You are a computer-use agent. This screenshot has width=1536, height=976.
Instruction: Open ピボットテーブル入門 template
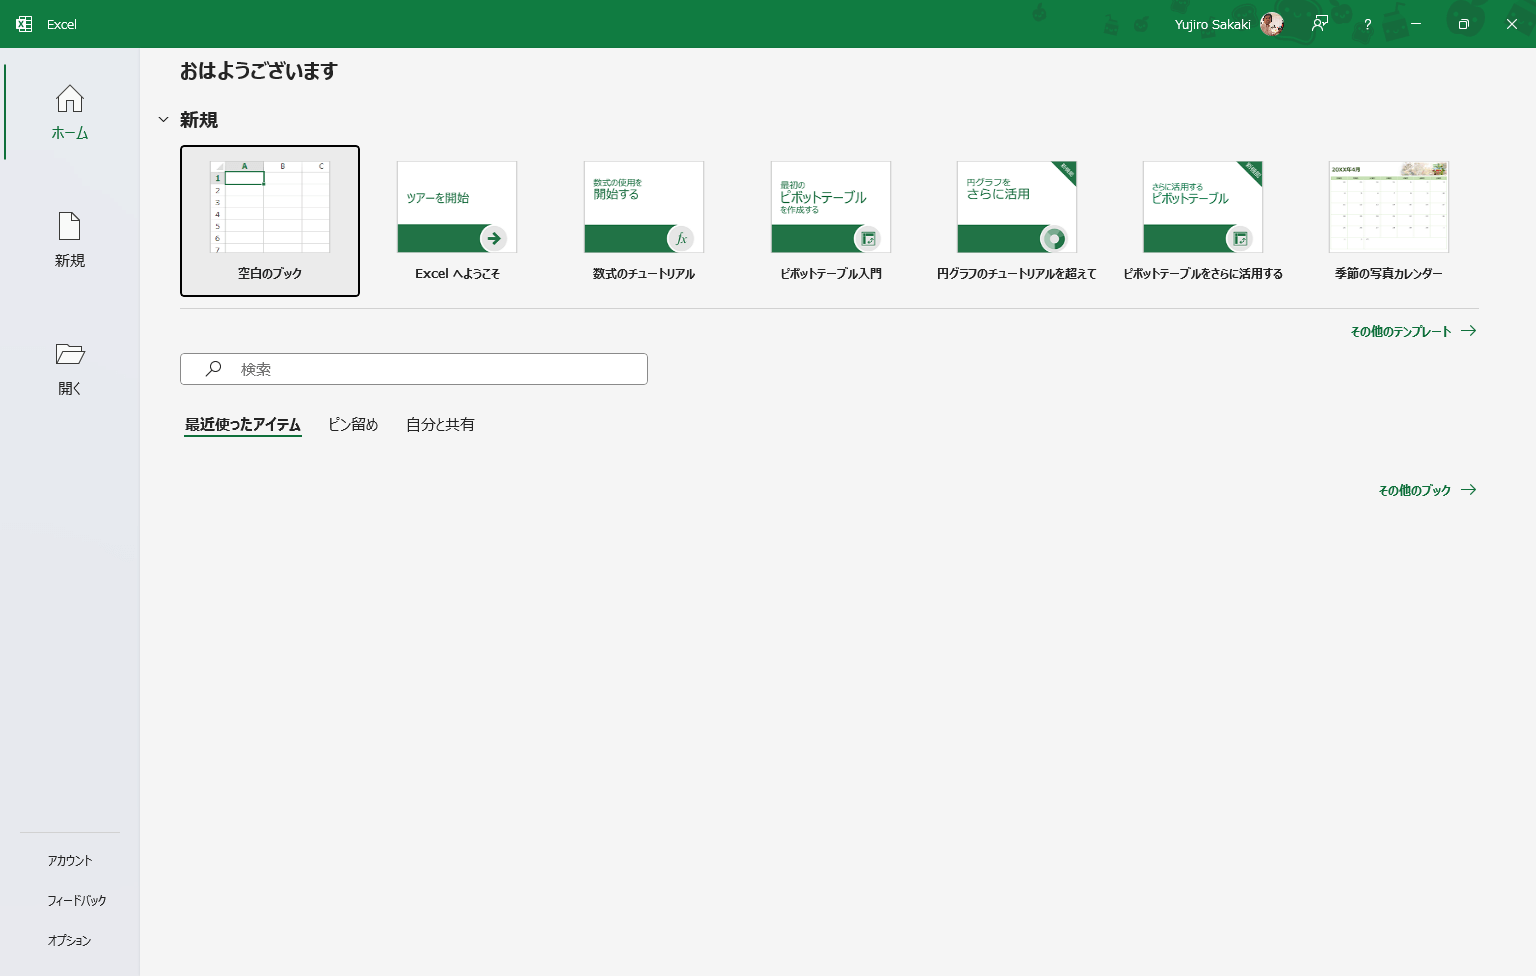[x=831, y=221]
